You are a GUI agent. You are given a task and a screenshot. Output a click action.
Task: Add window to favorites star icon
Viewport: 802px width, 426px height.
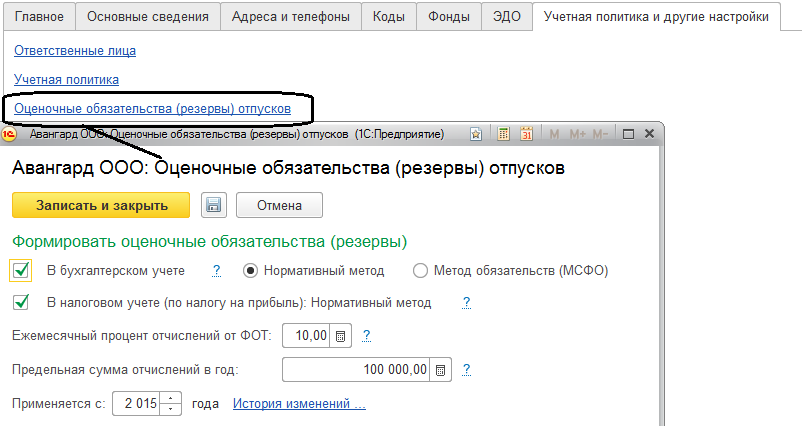[476, 134]
